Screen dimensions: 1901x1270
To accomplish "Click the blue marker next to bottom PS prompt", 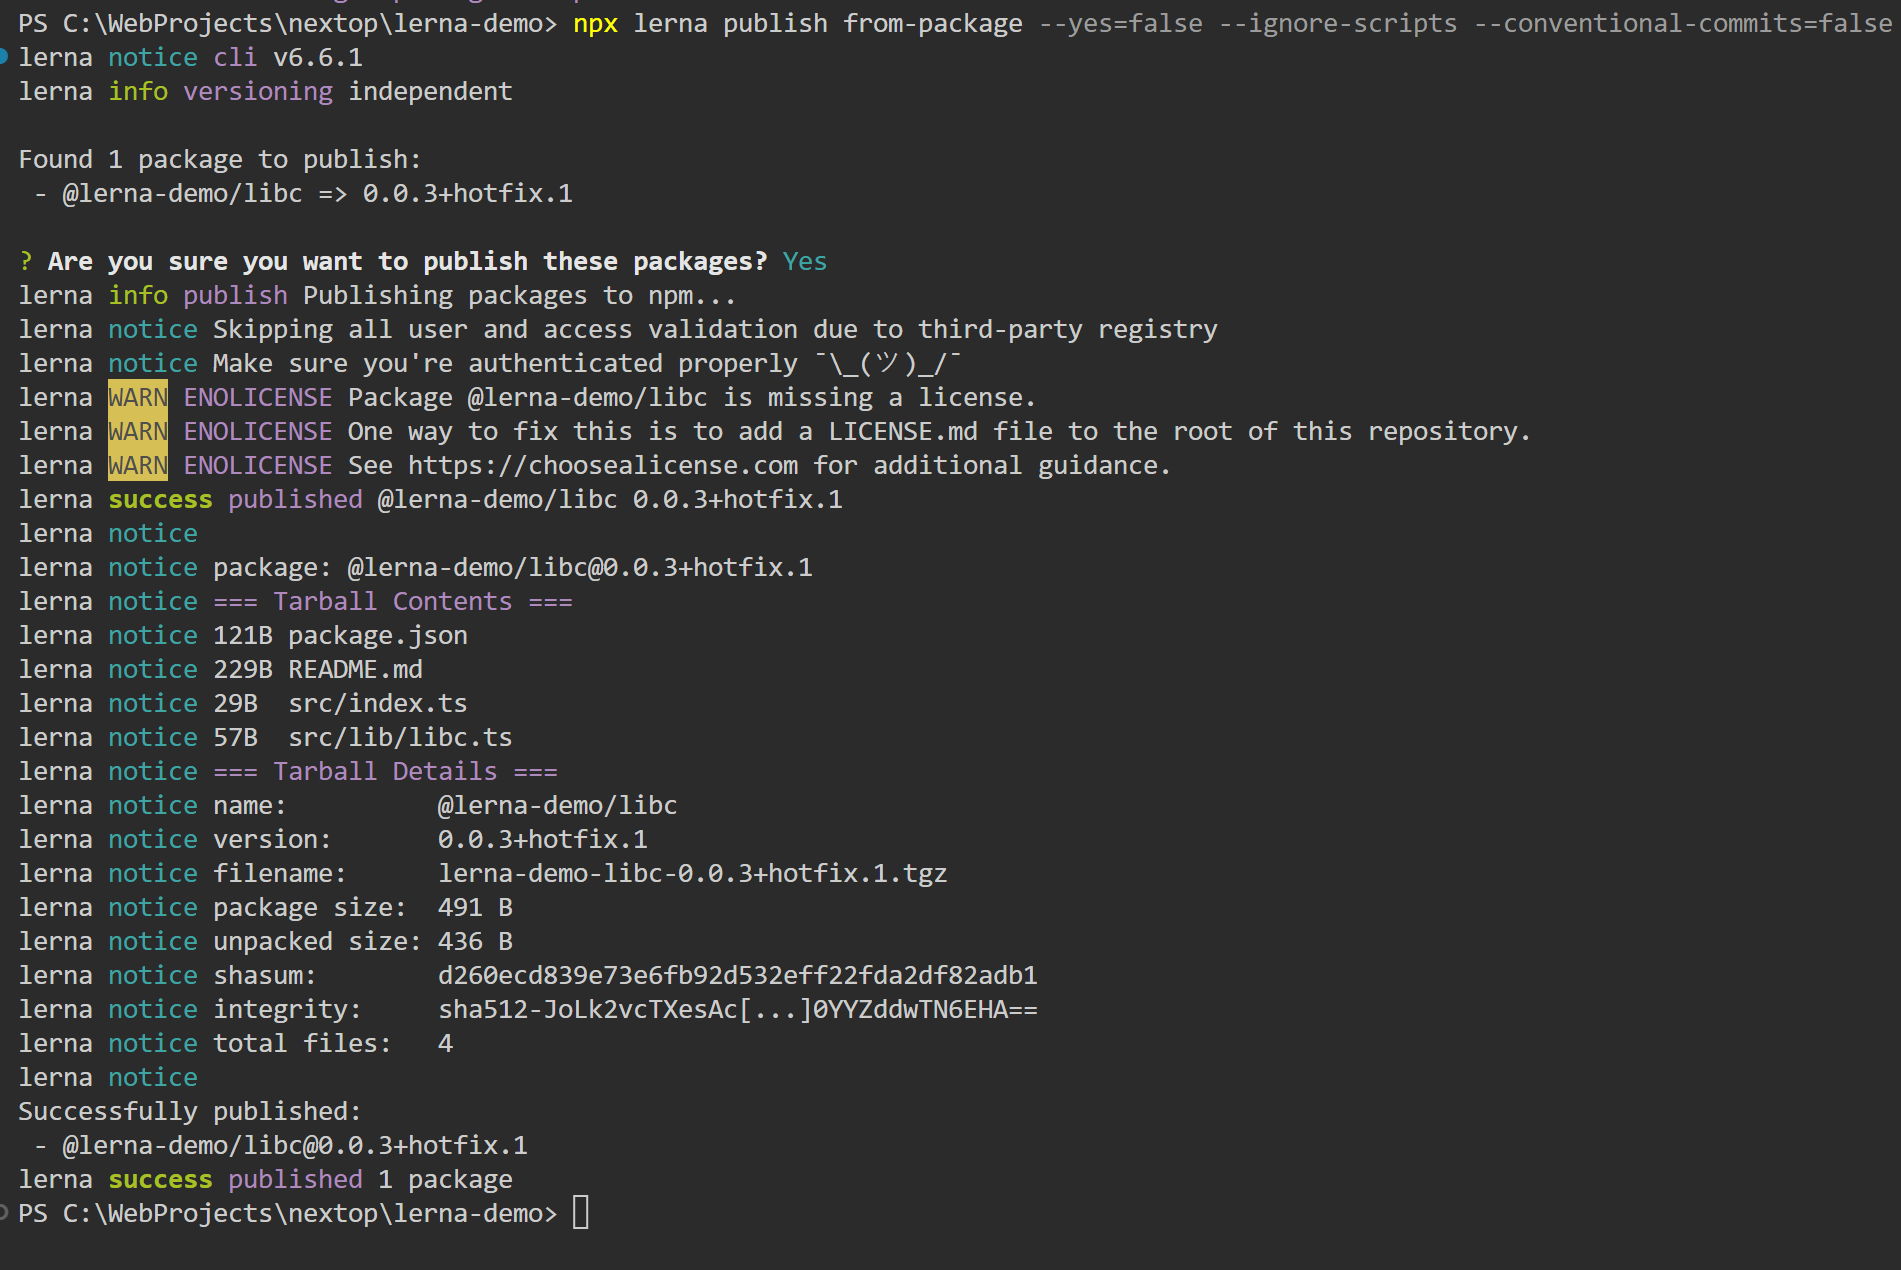I will point(5,1212).
